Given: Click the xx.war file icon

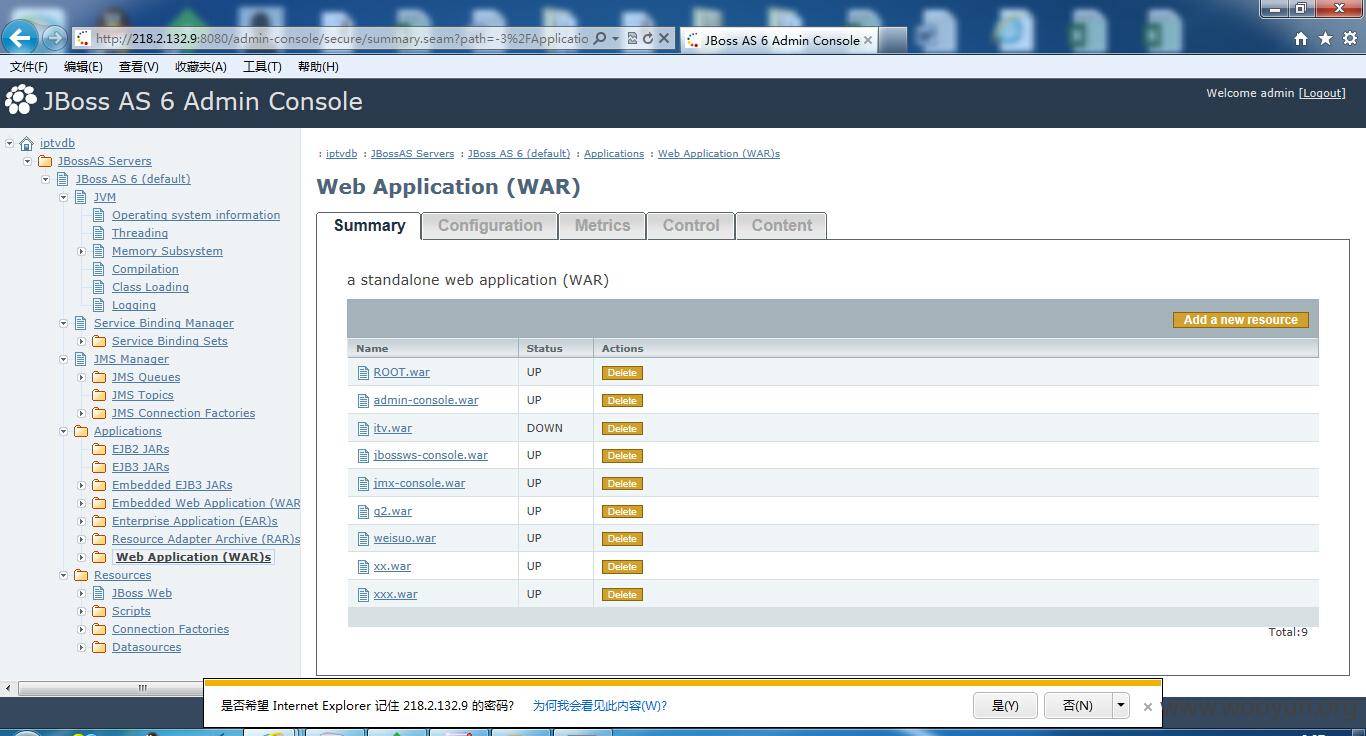Looking at the screenshot, I should pos(364,567).
